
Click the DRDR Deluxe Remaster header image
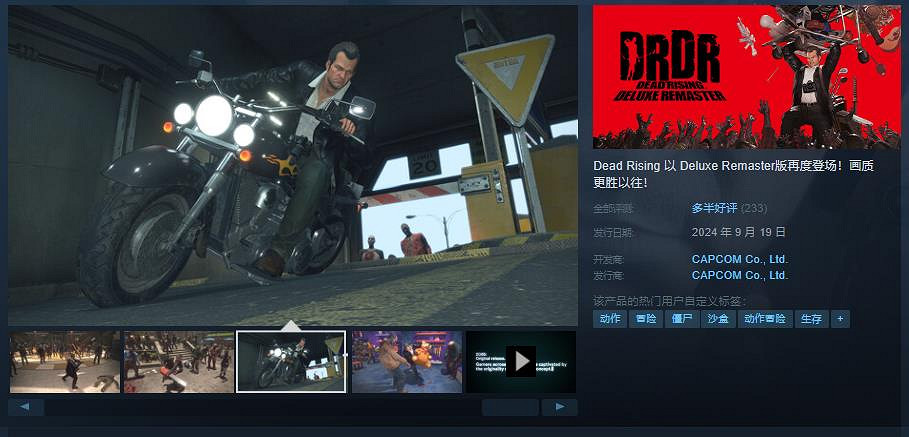pos(747,77)
